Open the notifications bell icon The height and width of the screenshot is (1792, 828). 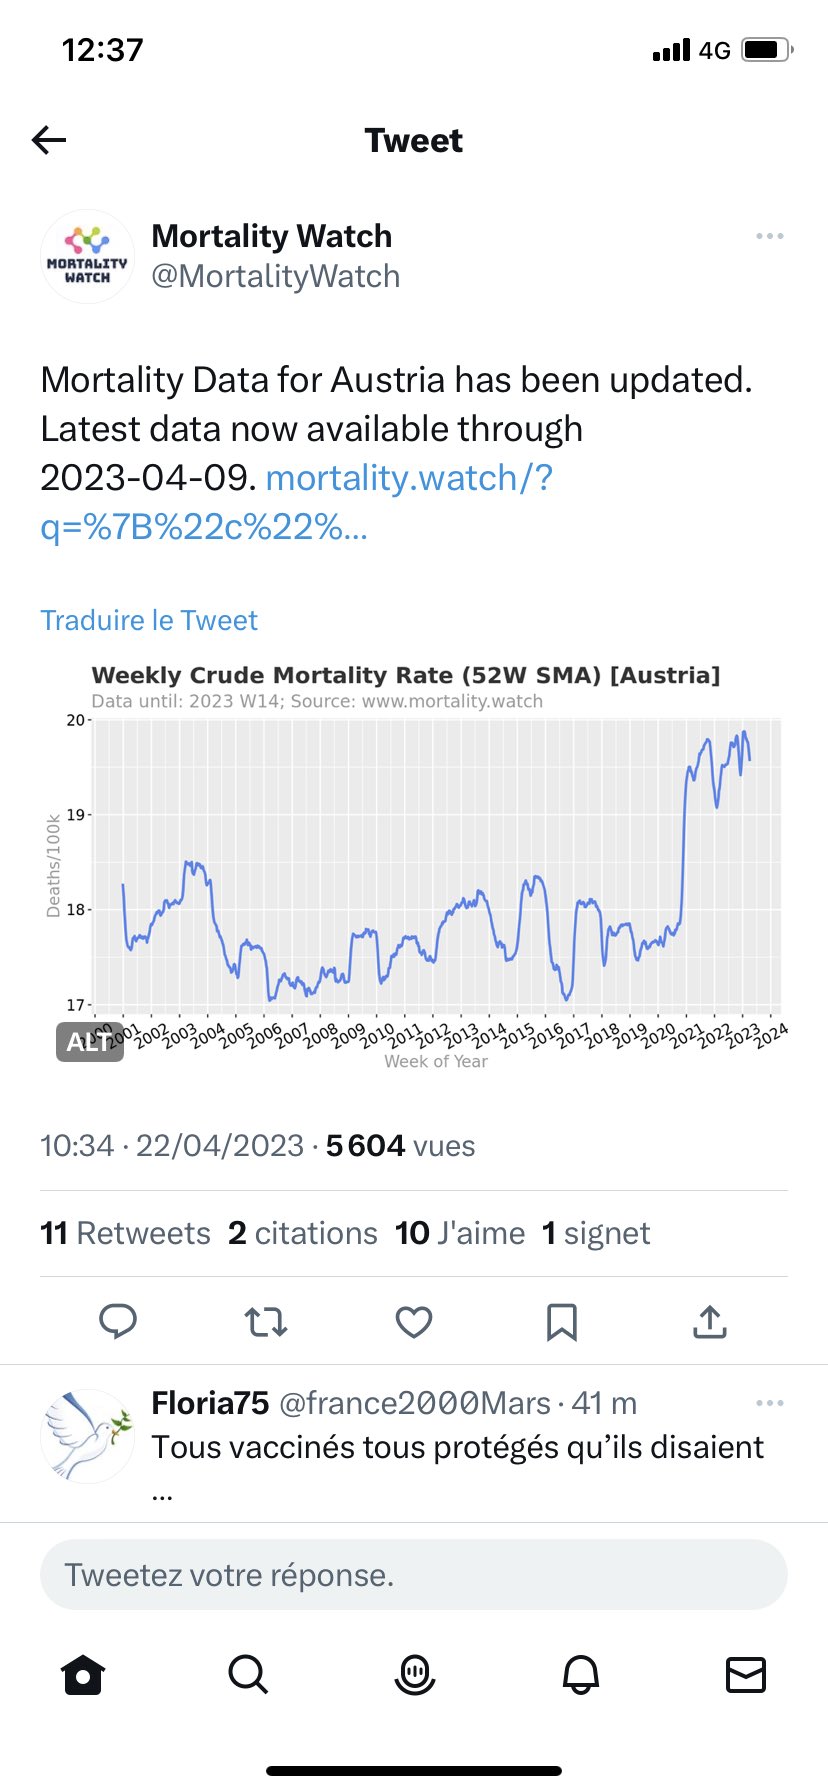pos(580,1673)
